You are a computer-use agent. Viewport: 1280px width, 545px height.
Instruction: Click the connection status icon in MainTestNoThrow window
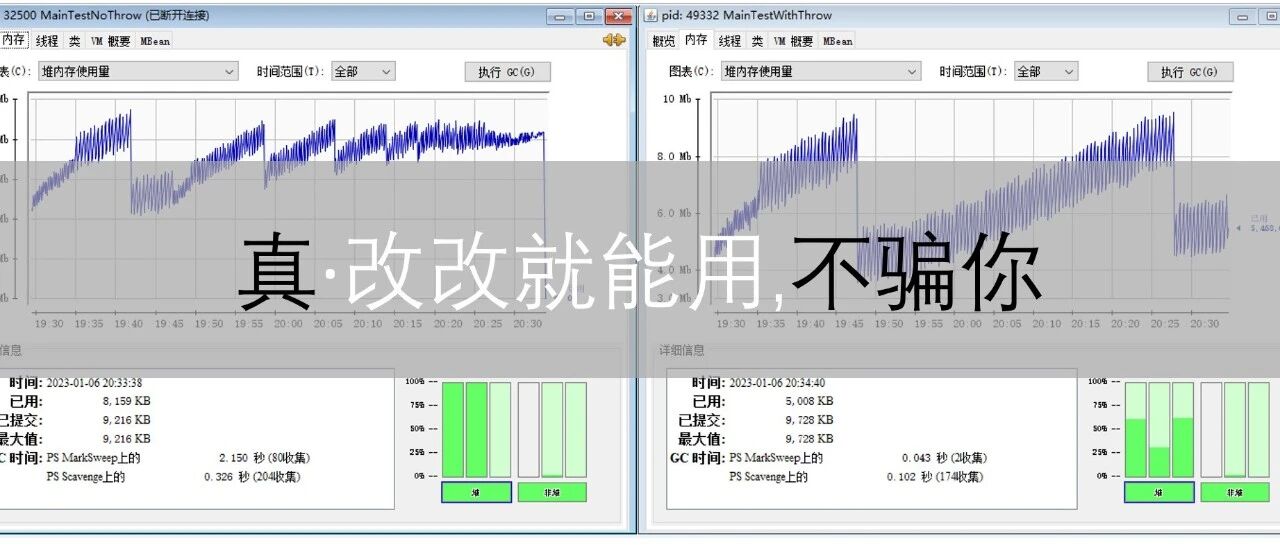click(613, 40)
